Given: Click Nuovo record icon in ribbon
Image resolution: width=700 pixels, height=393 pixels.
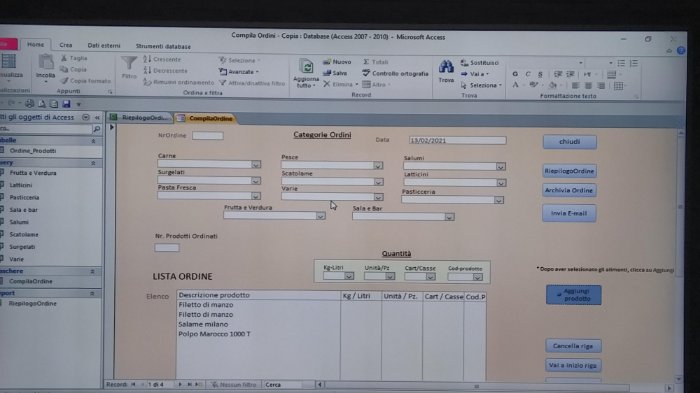Looking at the screenshot, I should coord(327,62).
